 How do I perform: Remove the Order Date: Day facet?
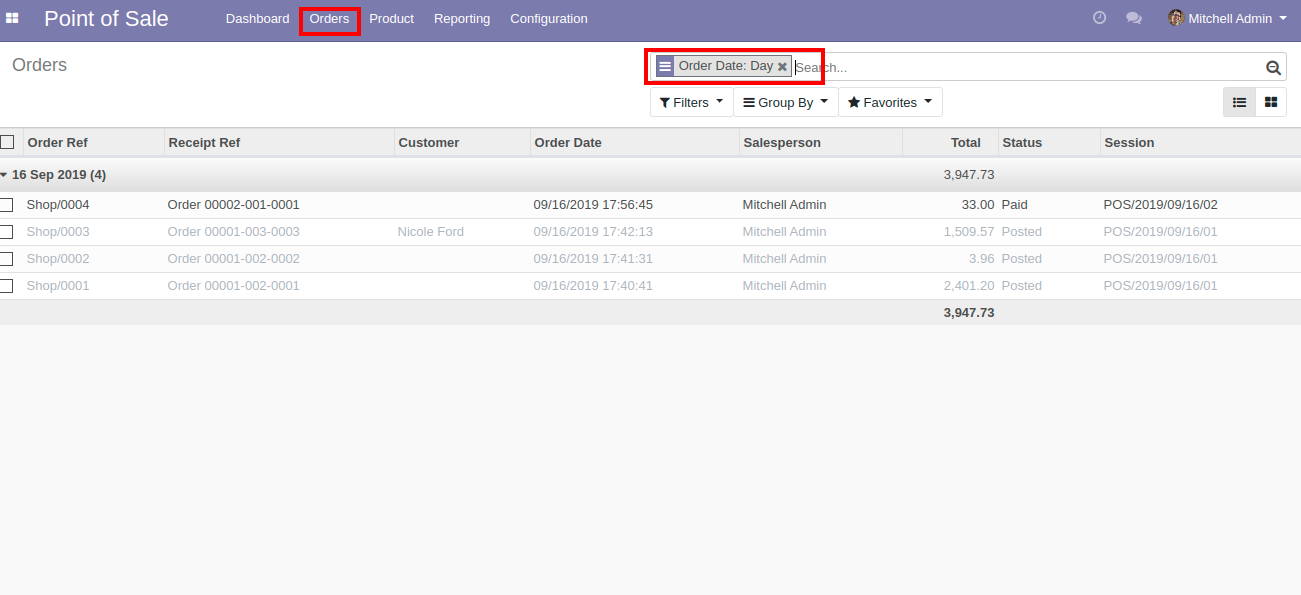pos(782,67)
